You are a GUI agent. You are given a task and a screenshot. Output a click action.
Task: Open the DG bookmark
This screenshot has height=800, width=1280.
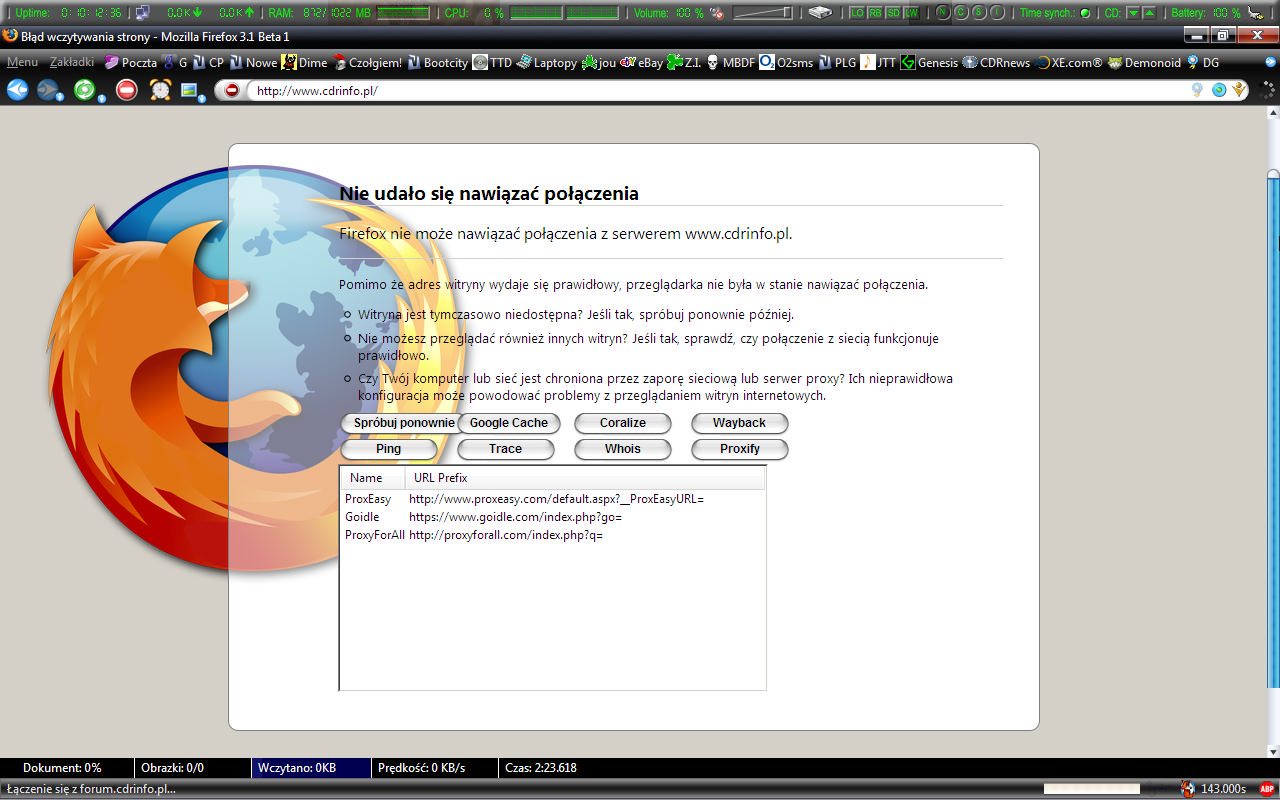tap(1203, 62)
